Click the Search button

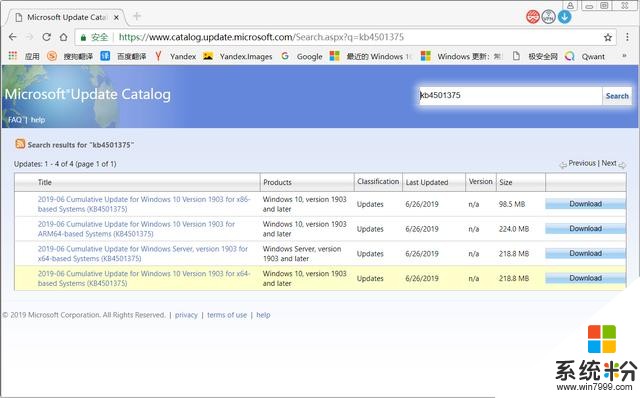(x=617, y=96)
